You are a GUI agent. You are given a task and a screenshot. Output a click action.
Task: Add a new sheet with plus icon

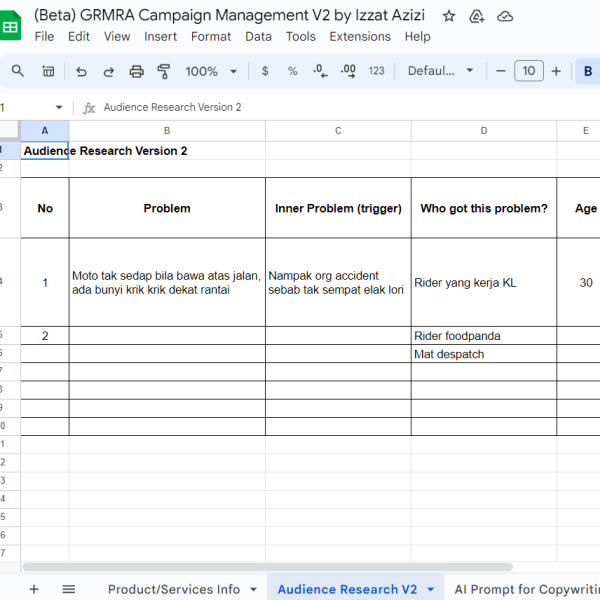[34, 589]
